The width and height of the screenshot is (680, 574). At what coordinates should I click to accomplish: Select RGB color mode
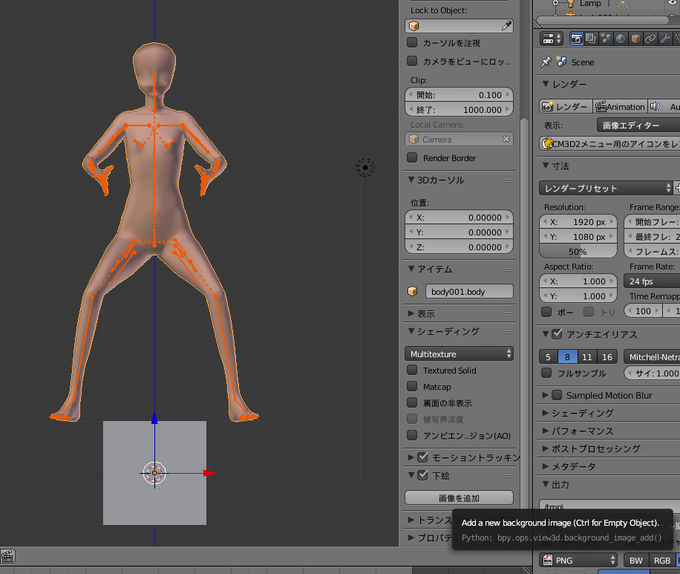[x=662, y=560]
